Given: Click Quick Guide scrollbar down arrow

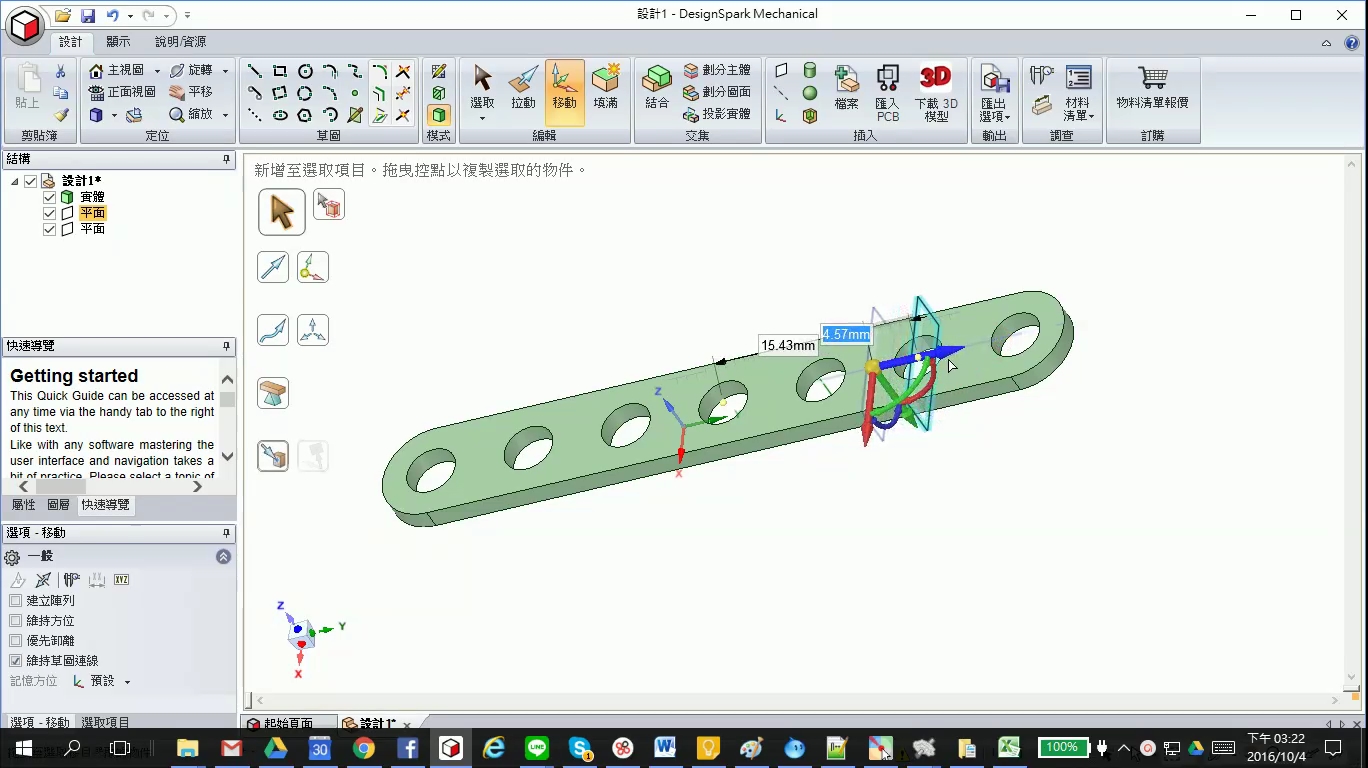Looking at the screenshot, I should pyautogui.click(x=227, y=456).
